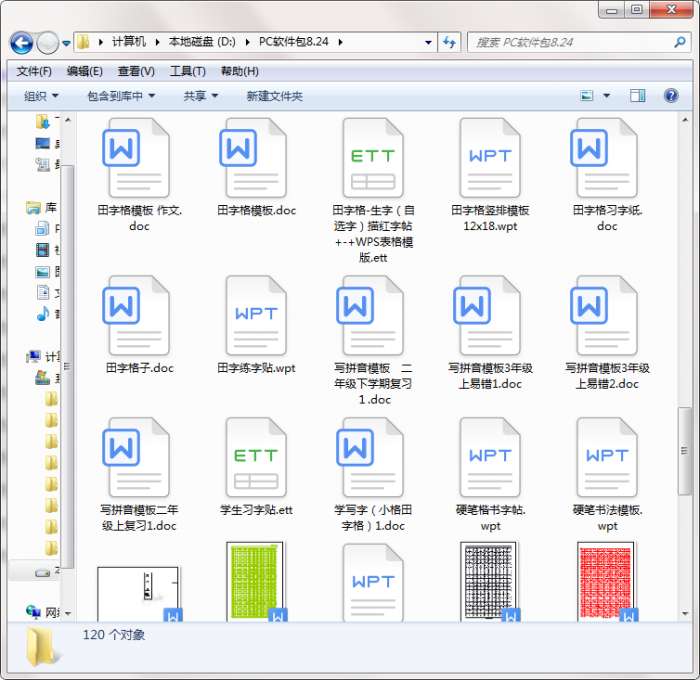Open the 文件(F) menu
This screenshot has height=680, width=700.
pos(34,71)
